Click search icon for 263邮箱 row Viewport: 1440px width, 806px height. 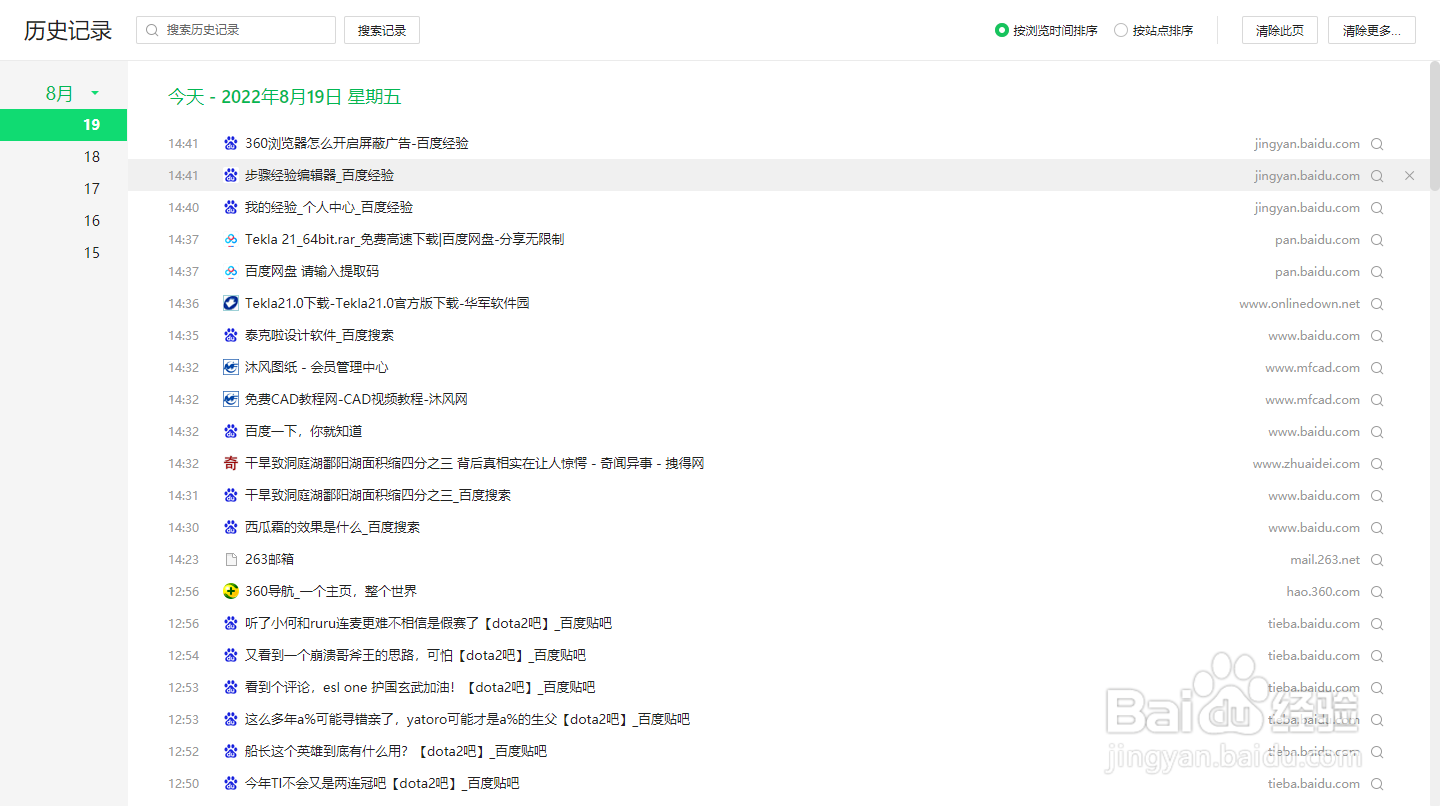coord(1377,560)
